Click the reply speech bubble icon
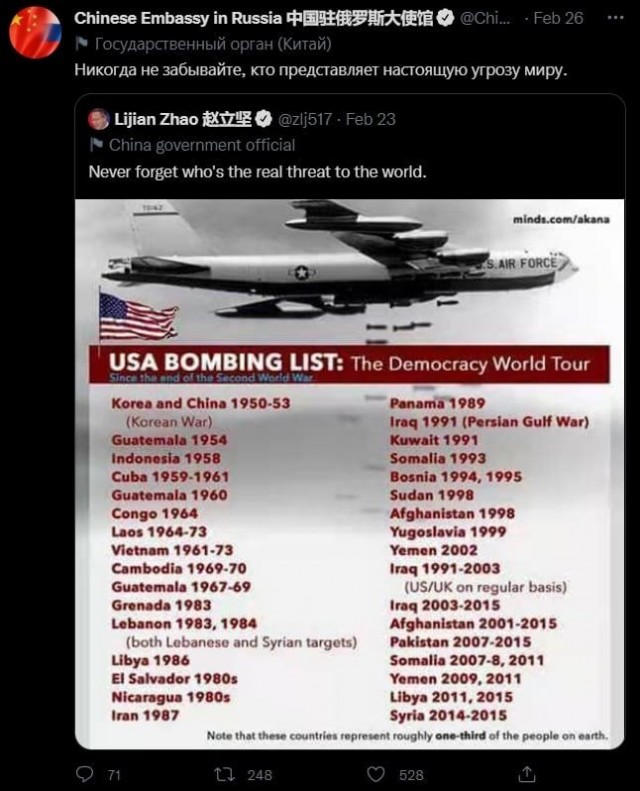Viewport: 640px width, 791px height. tap(87, 774)
